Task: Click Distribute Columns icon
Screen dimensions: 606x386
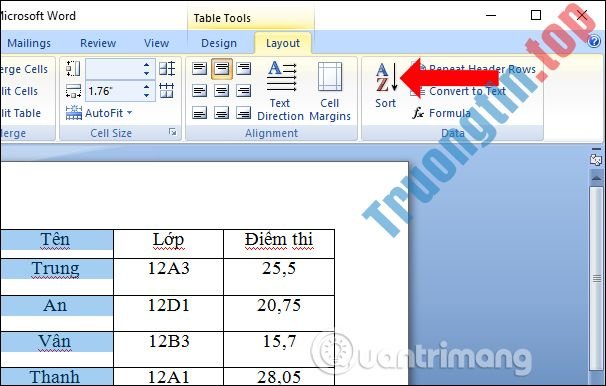Action: (167, 91)
